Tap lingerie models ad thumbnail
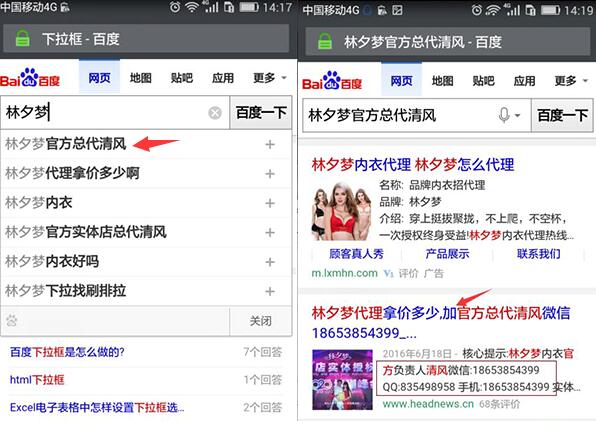Image resolution: width=596 pixels, height=421 pixels. pos(342,211)
